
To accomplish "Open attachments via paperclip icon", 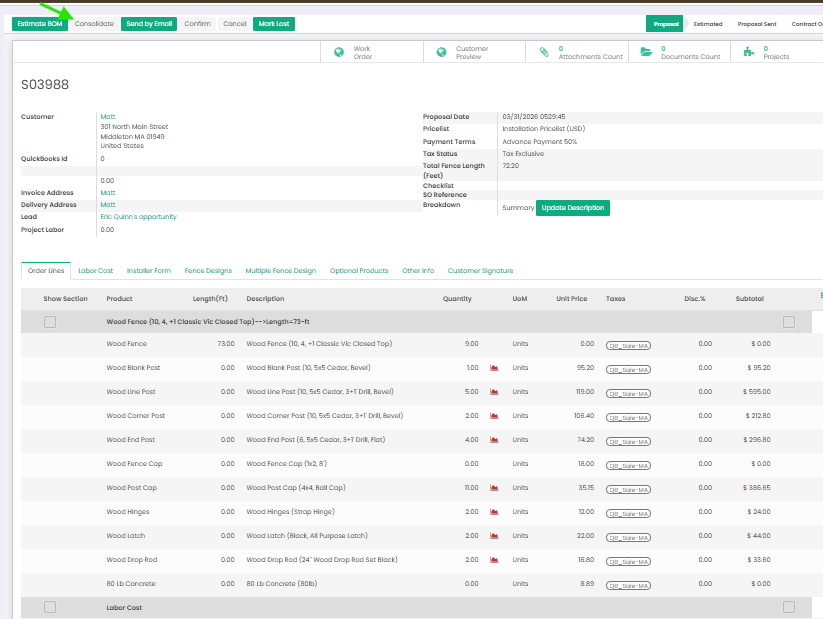I will (544, 52).
